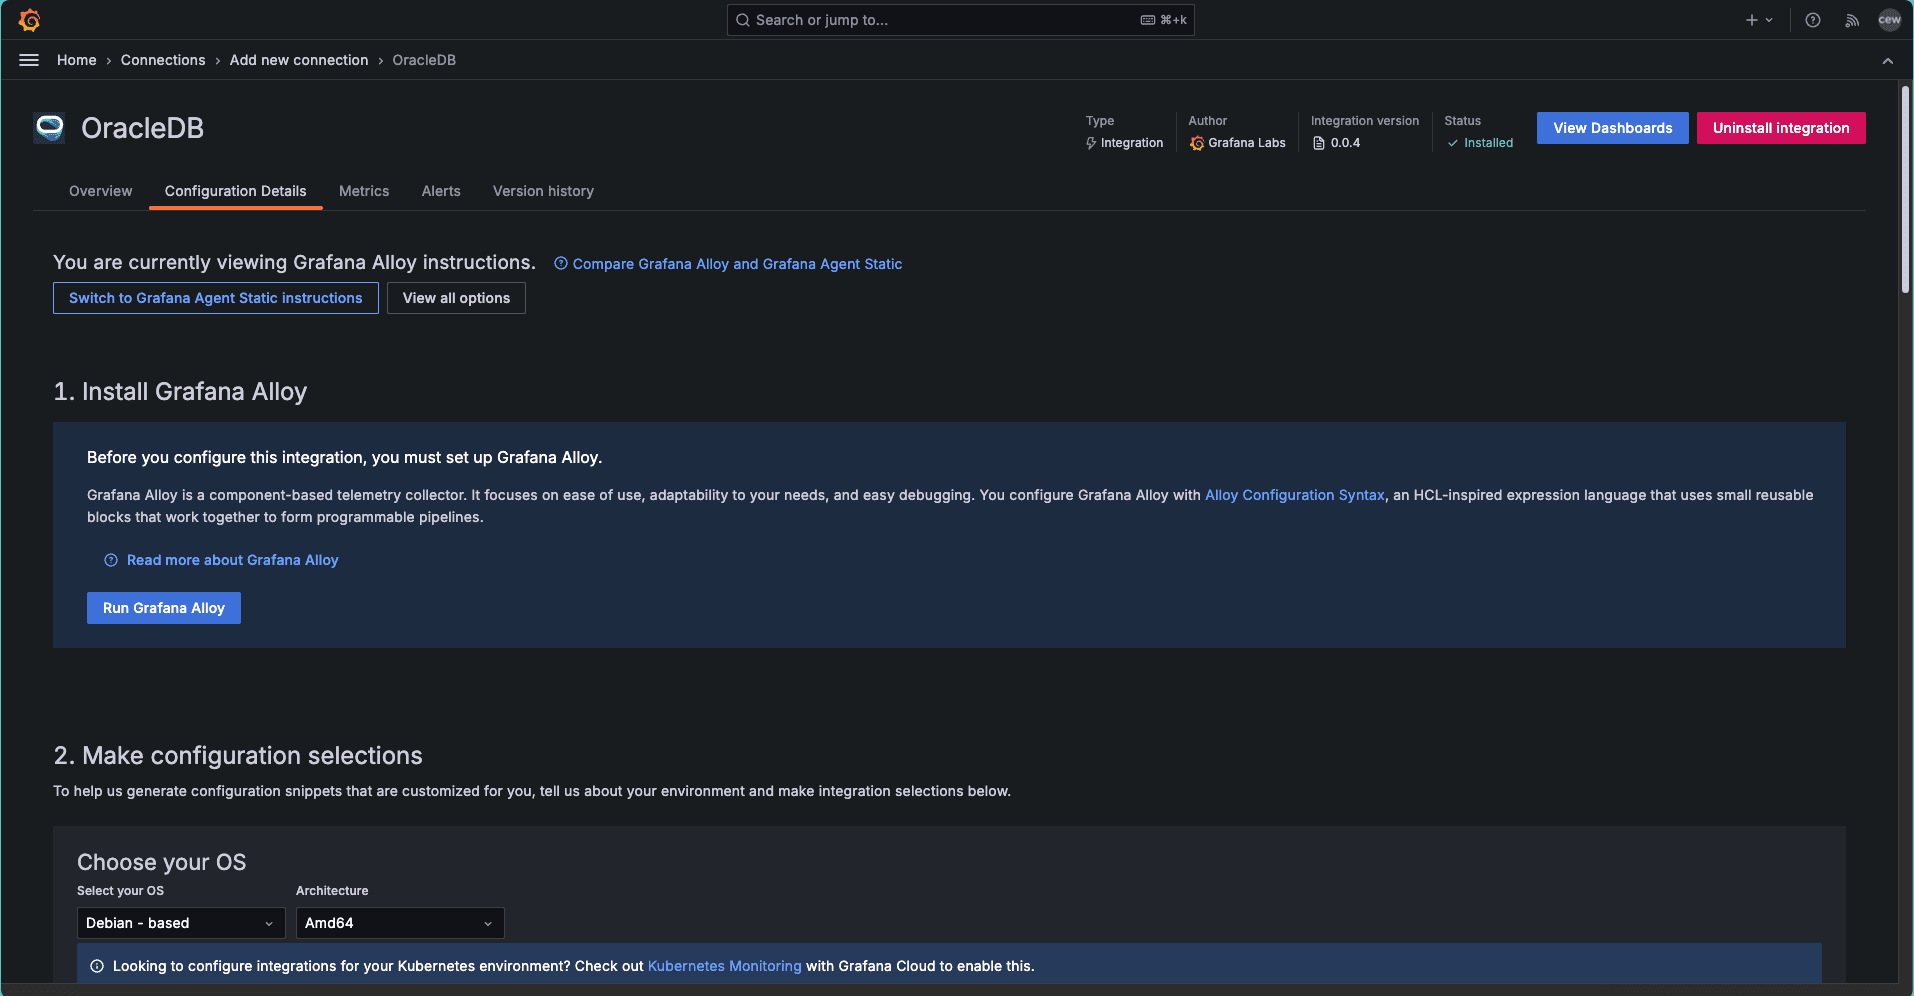Expand the Select your OS dropdown
The image size is (1914, 996).
(x=180, y=923)
